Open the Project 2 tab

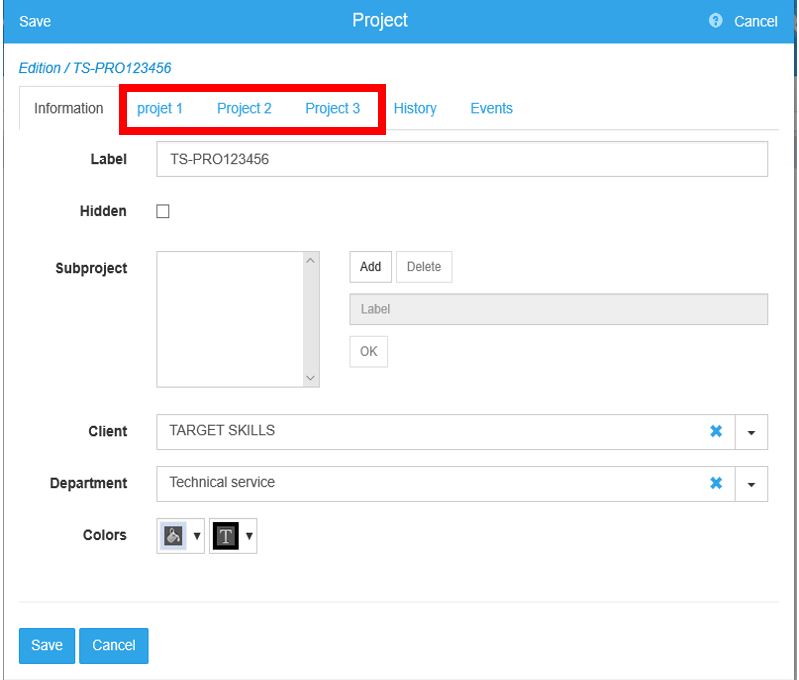click(244, 108)
